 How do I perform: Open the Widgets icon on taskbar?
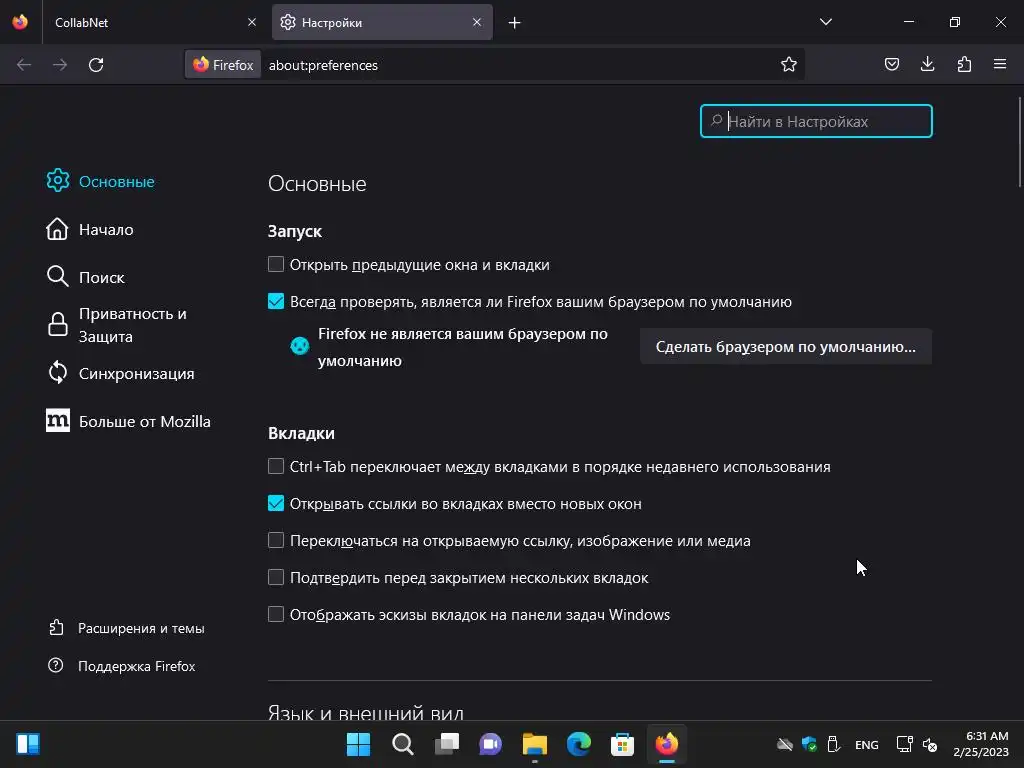pyautogui.click(x=28, y=744)
